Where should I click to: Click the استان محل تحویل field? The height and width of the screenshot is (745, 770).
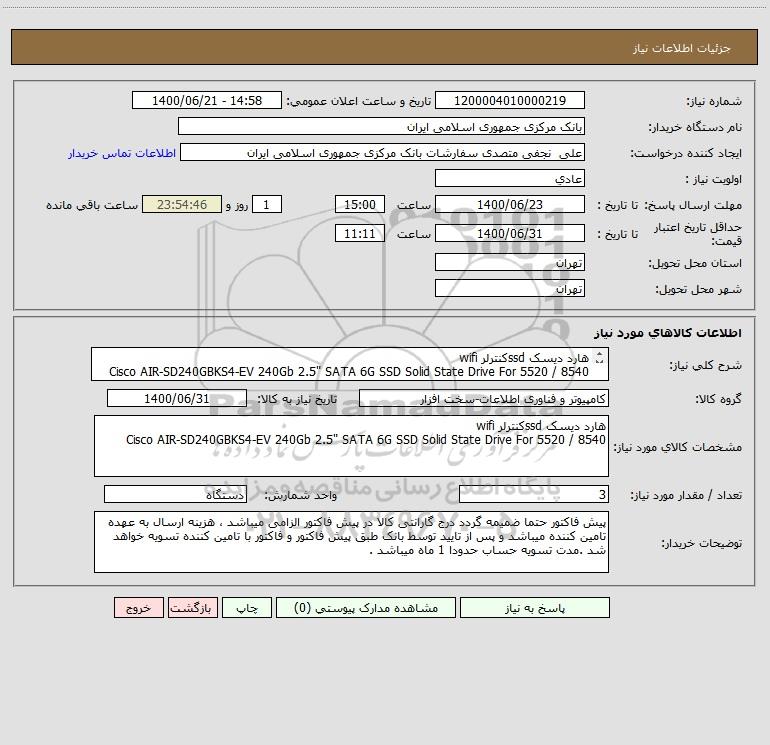point(510,262)
